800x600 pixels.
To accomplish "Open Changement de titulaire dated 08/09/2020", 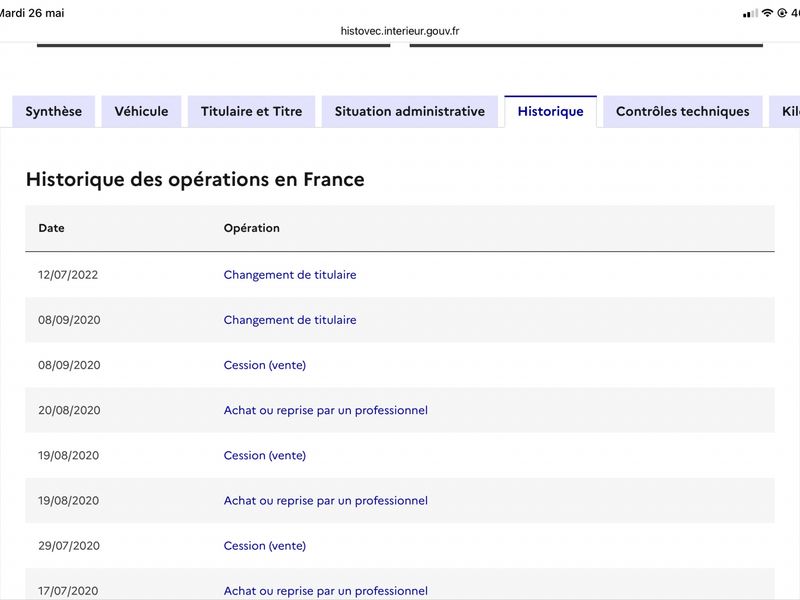I will point(290,320).
